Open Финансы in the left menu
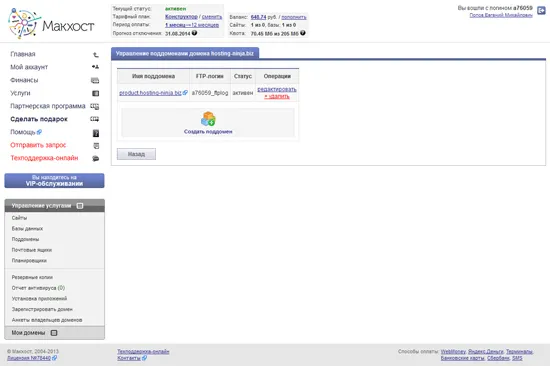The image size is (550, 366). click(x=24, y=80)
